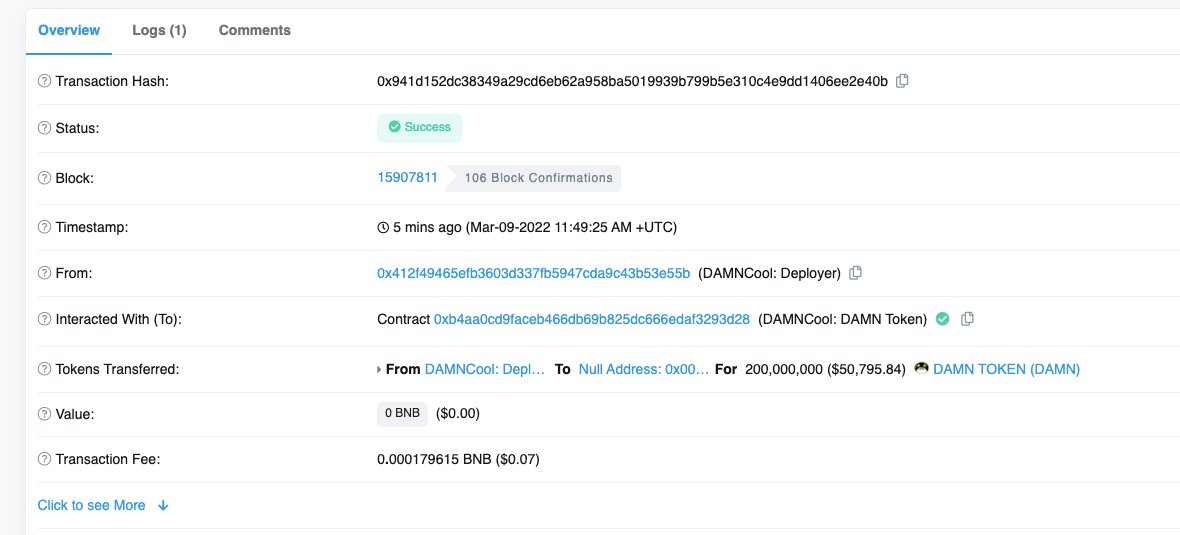Click help icon beside Timestamp
The height and width of the screenshot is (535, 1180).
(44, 227)
